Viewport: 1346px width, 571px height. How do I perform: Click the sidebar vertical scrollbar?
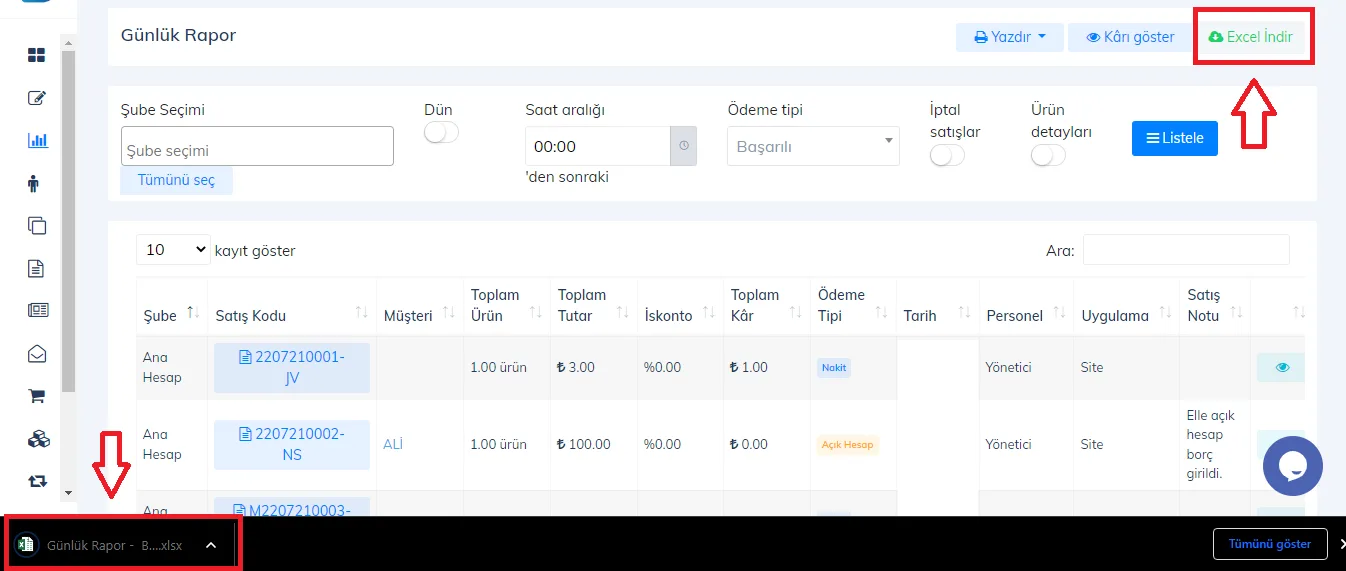click(68, 220)
